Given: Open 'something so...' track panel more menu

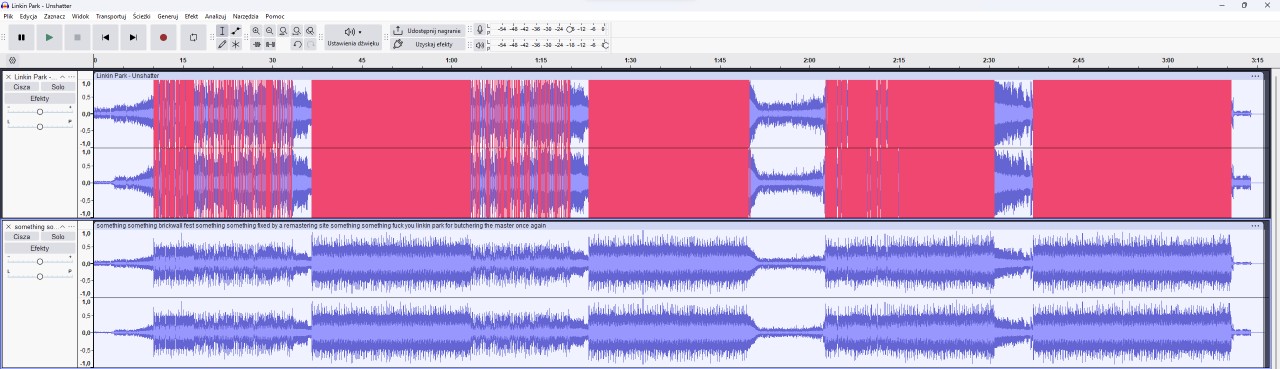Looking at the screenshot, I should [x=71, y=227].
